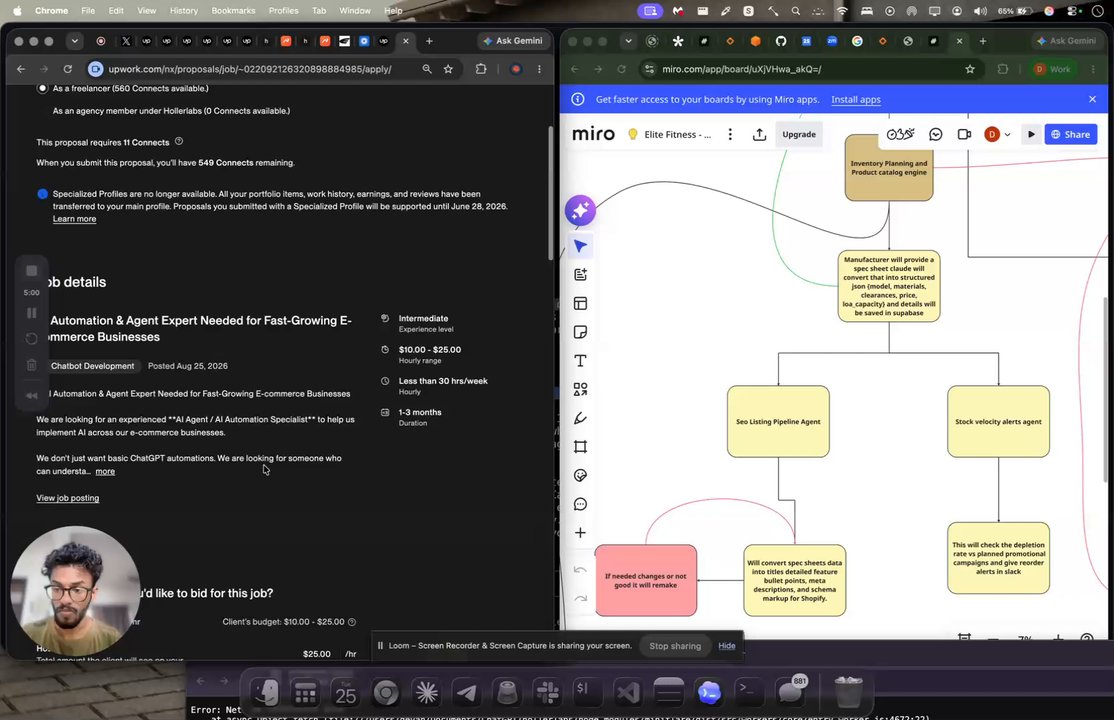1114x720 pixels.
Task: Click the export board upload icon
Action: point(759,134)
